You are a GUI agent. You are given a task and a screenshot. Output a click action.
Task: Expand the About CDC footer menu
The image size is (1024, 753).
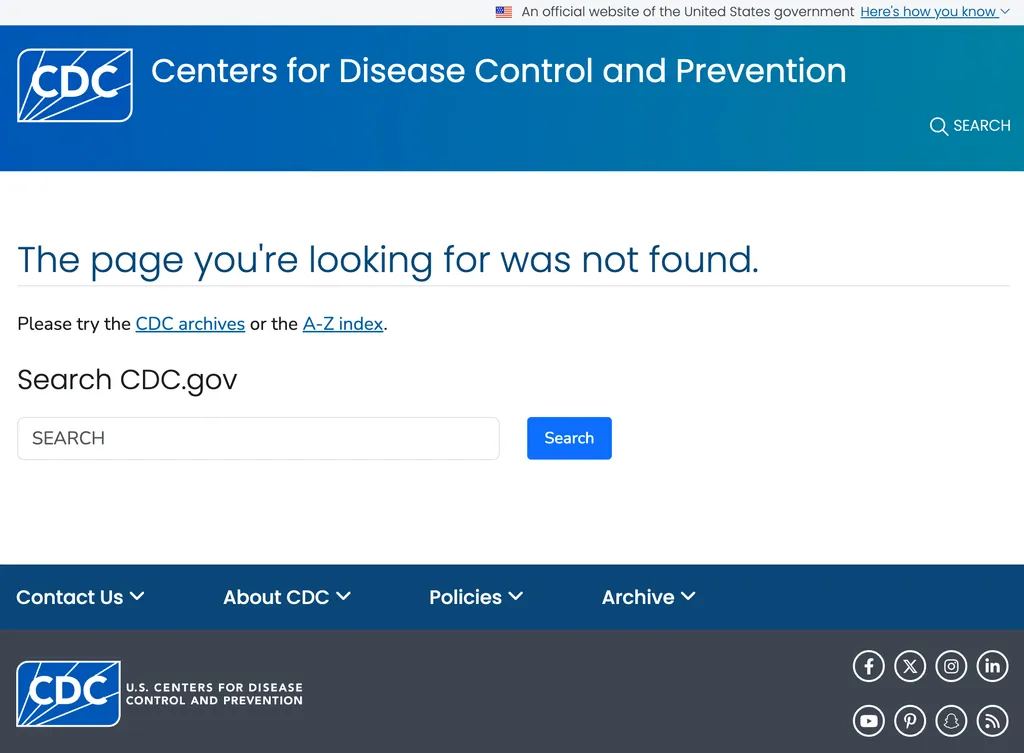(287, 597)
